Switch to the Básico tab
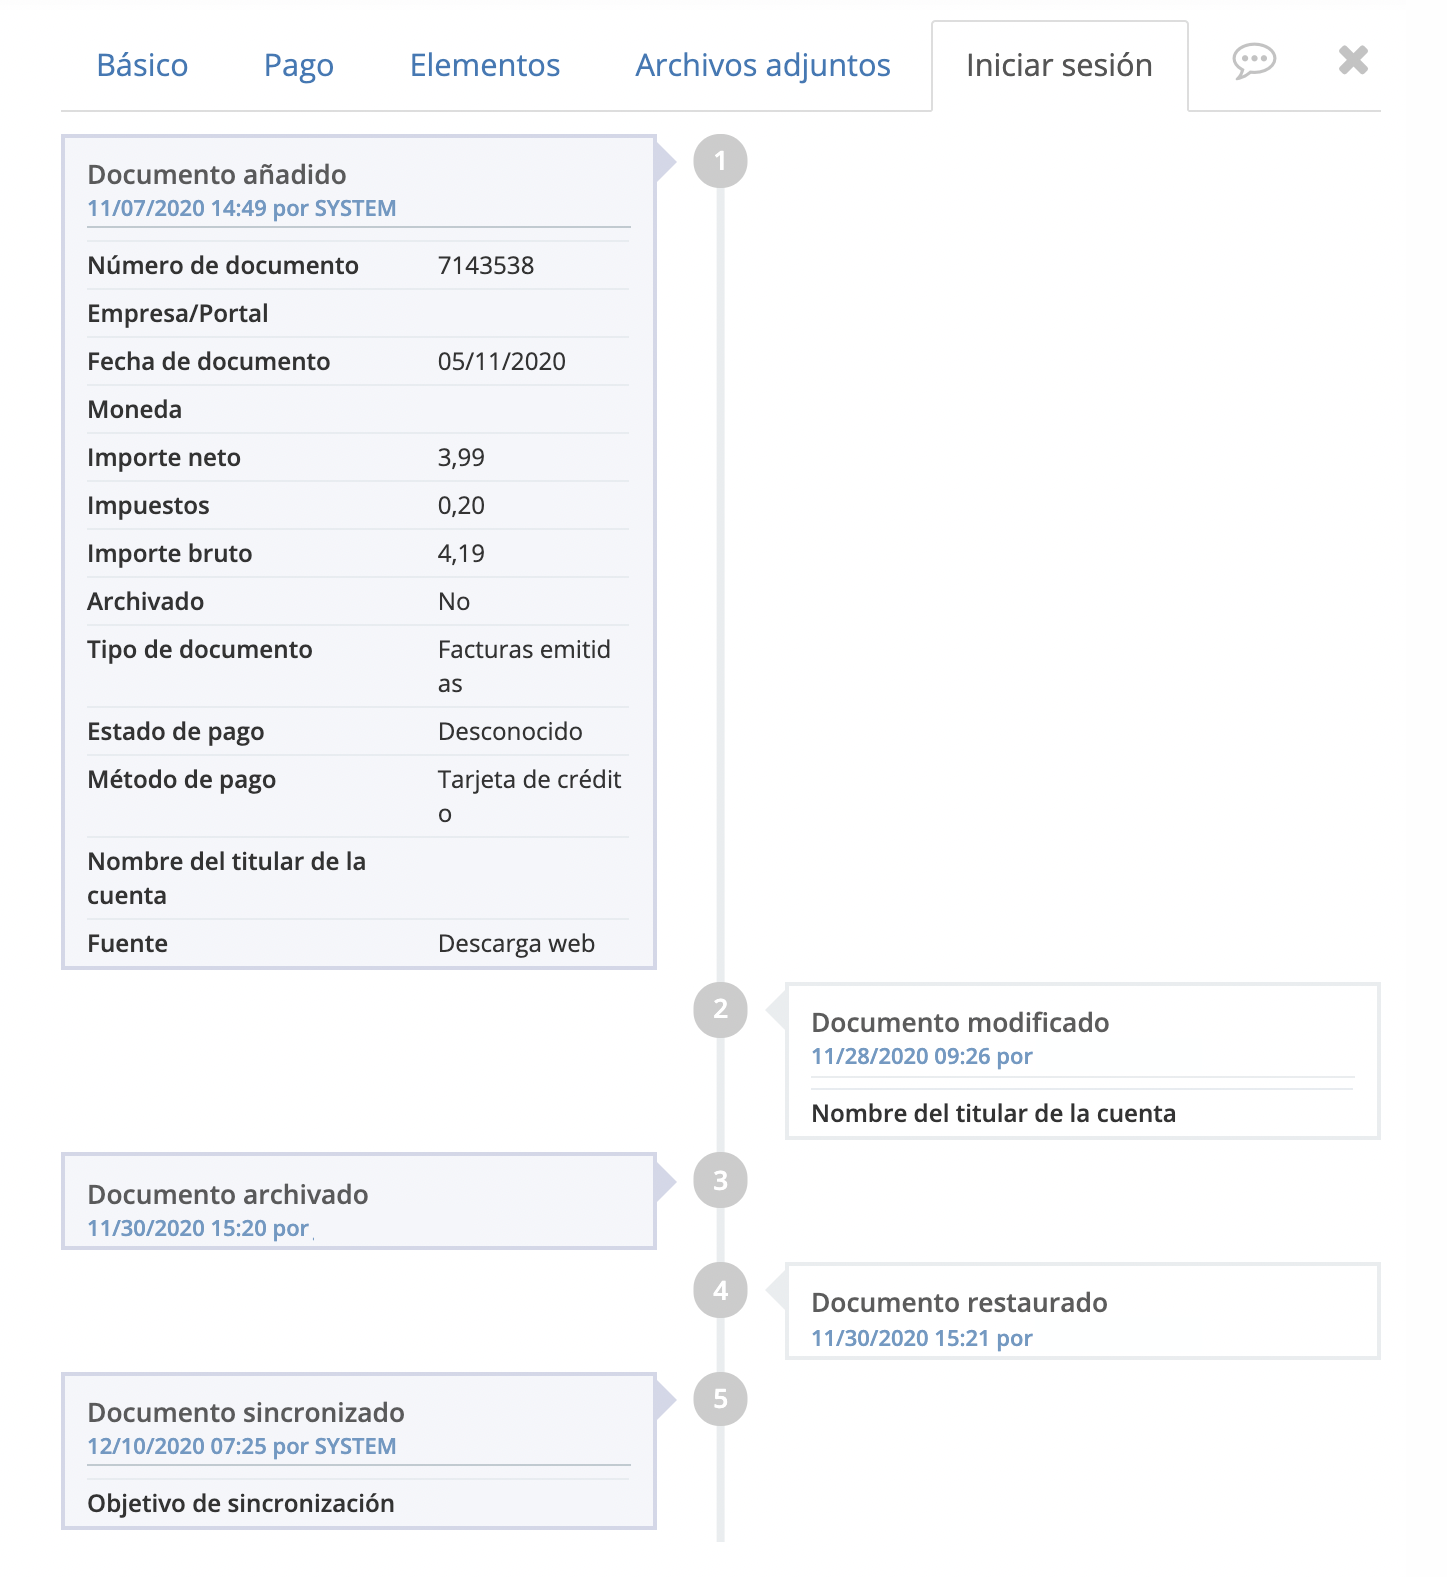Viewport: 1447px width, 1577px height. click(x=142, y=65)
